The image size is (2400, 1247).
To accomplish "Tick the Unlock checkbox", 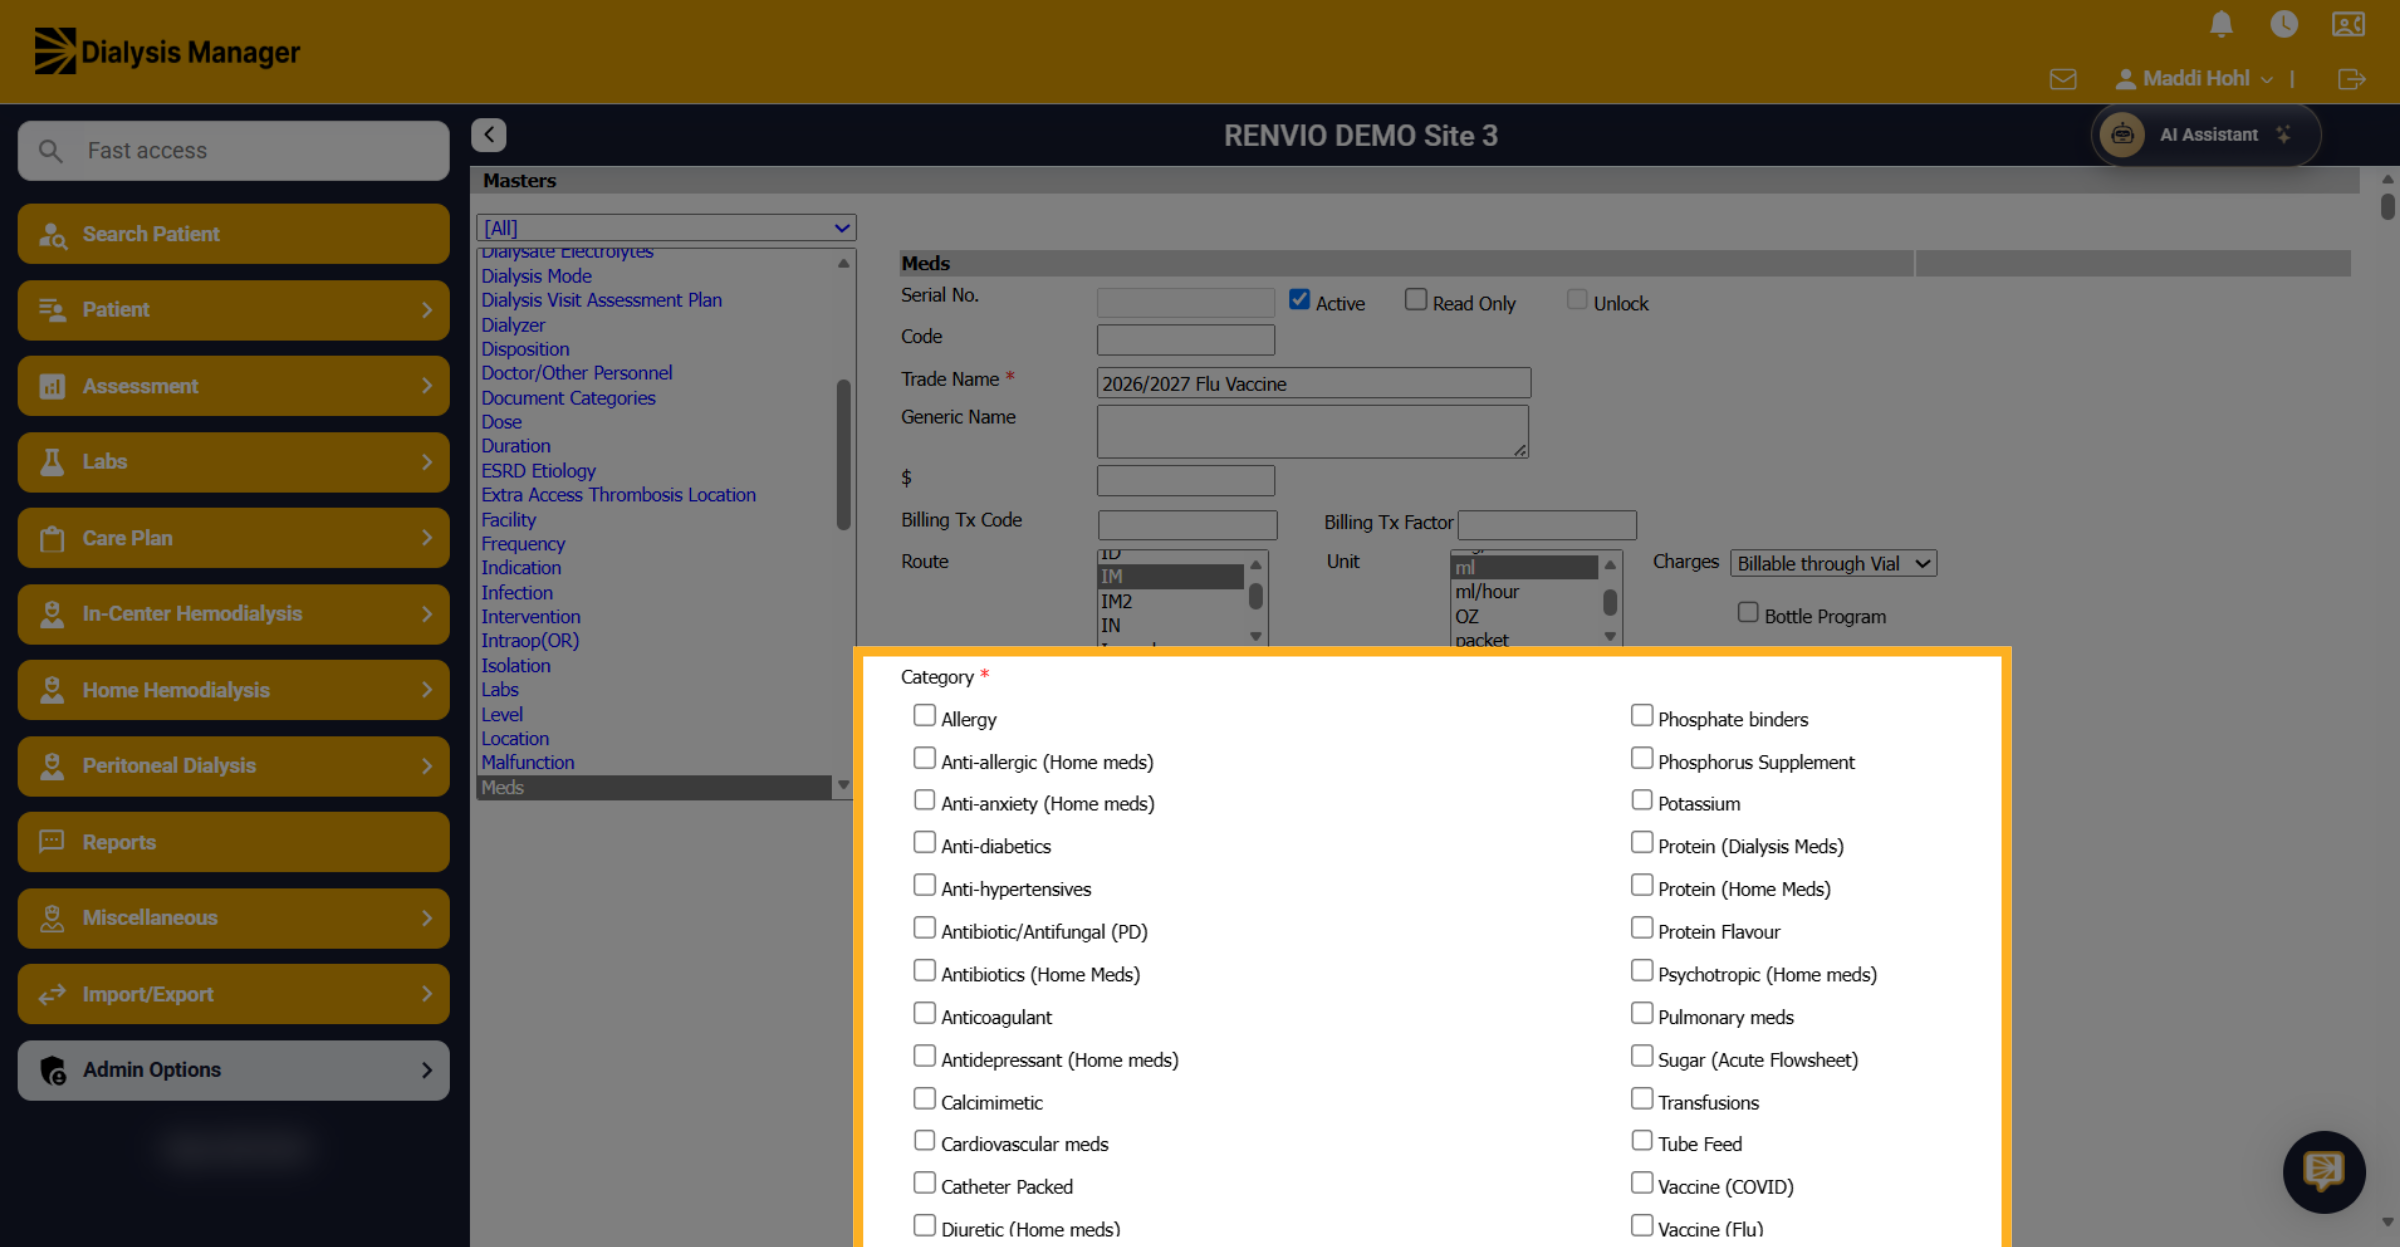I will pos(1577,299).
